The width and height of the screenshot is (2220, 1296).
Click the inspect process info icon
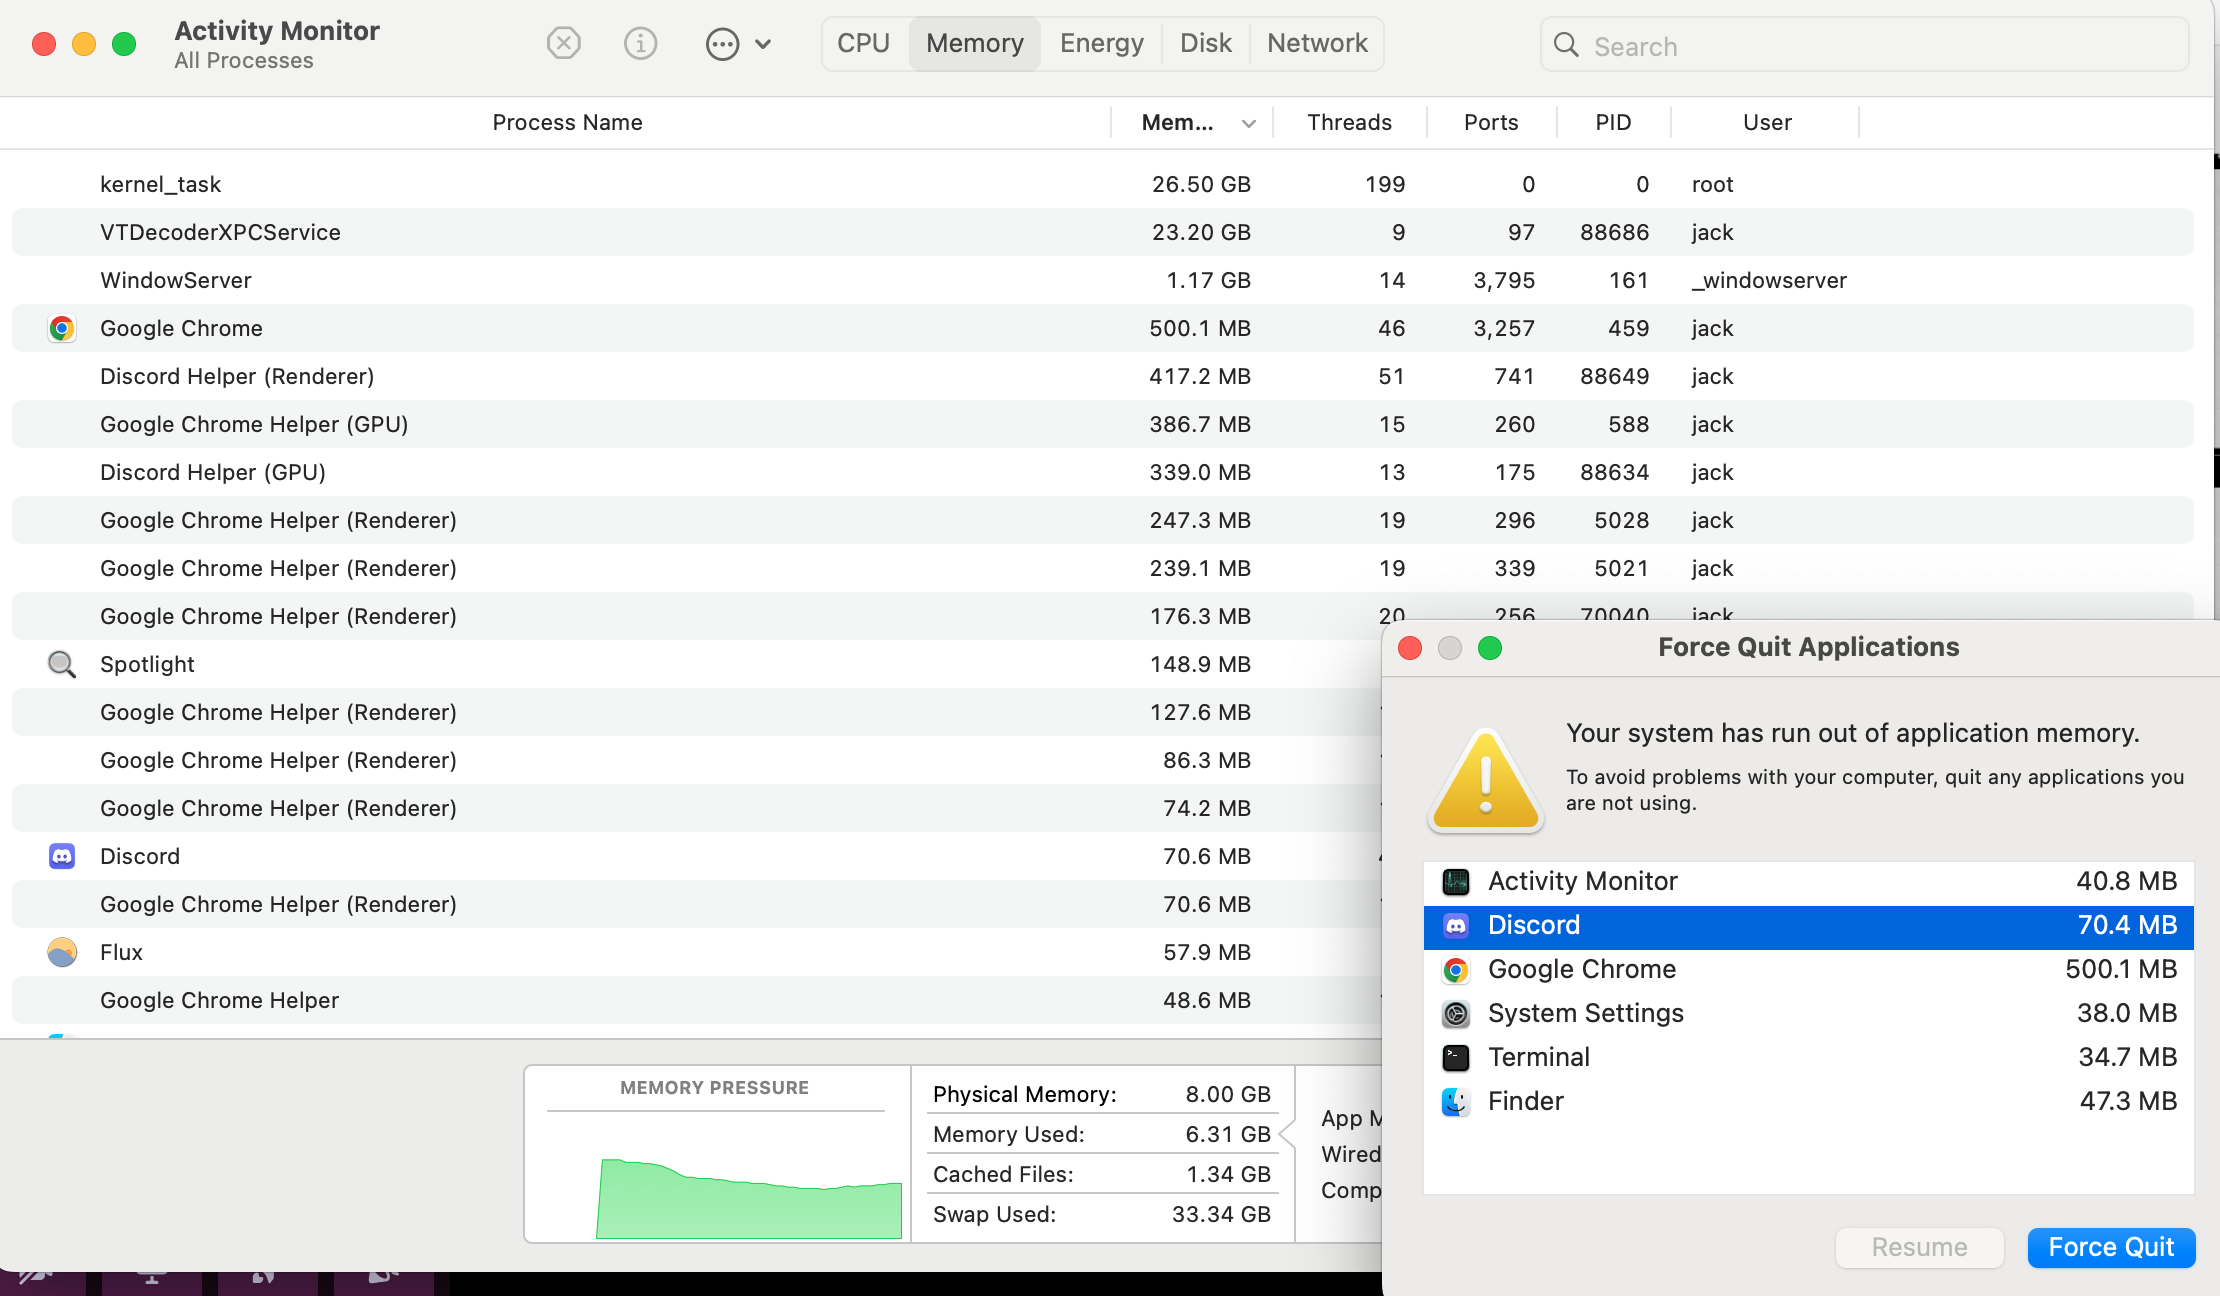point(640,44)
